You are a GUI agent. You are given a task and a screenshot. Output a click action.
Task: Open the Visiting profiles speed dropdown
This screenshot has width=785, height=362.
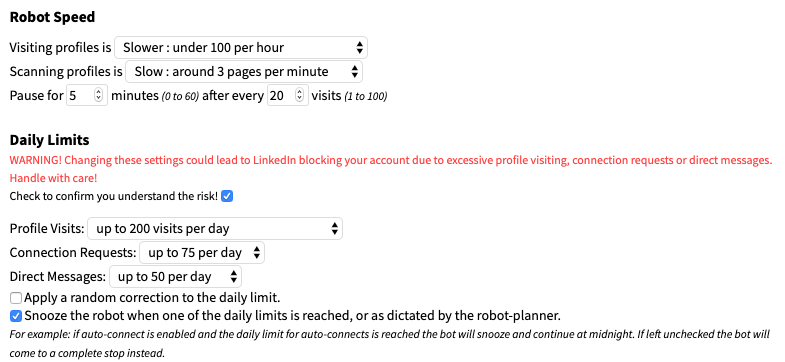pos(241,48)
